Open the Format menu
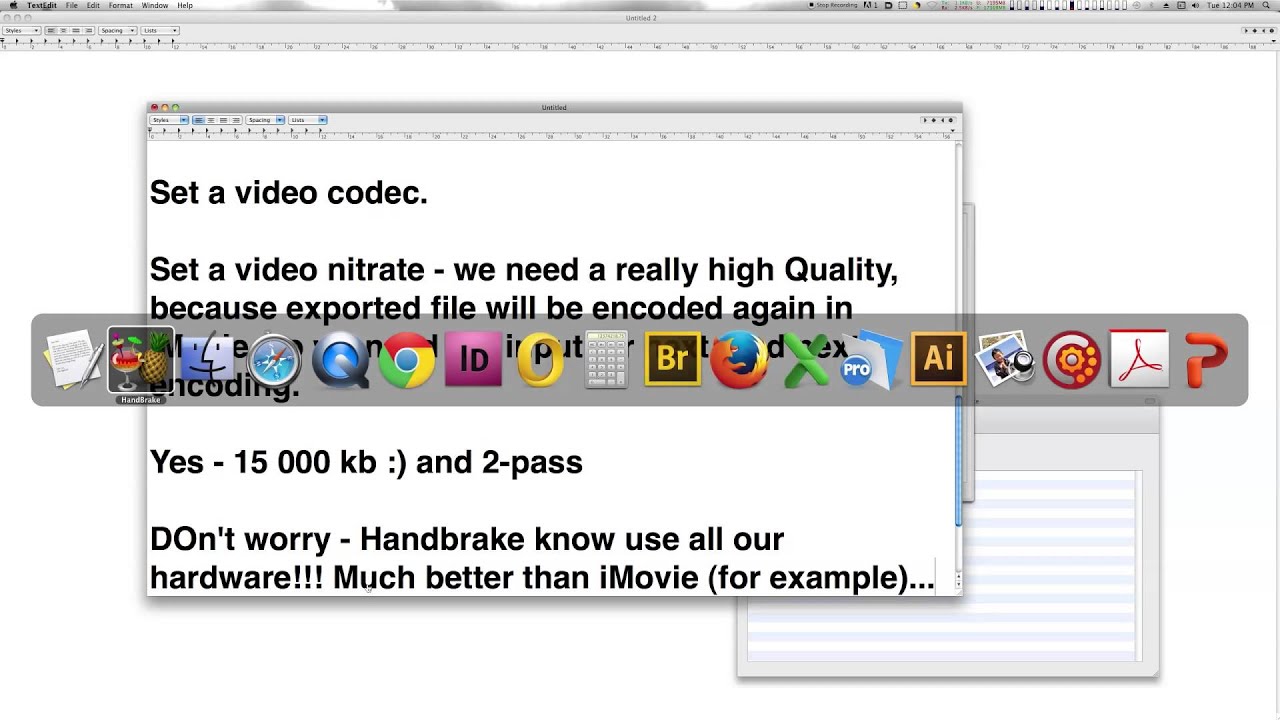The height and width of the screenshot is (720, 1280). (x=121, y=5)
